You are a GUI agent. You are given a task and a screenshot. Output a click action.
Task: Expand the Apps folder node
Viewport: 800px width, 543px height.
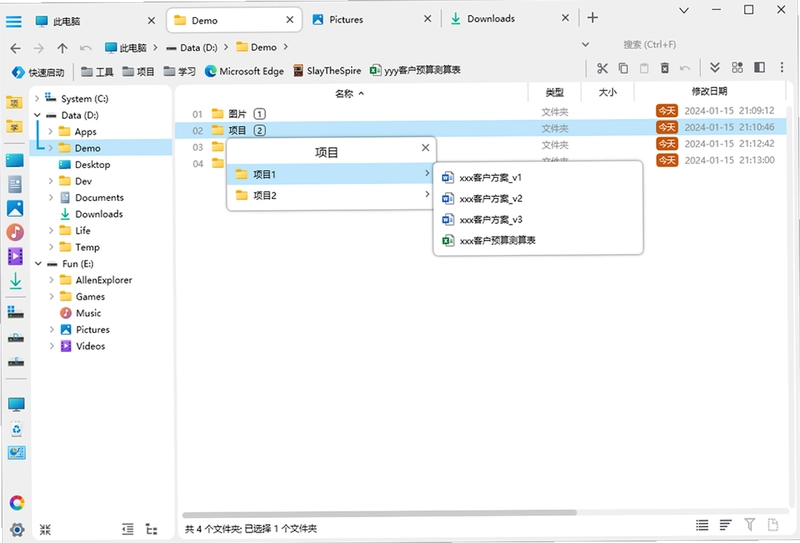point(51,132)
